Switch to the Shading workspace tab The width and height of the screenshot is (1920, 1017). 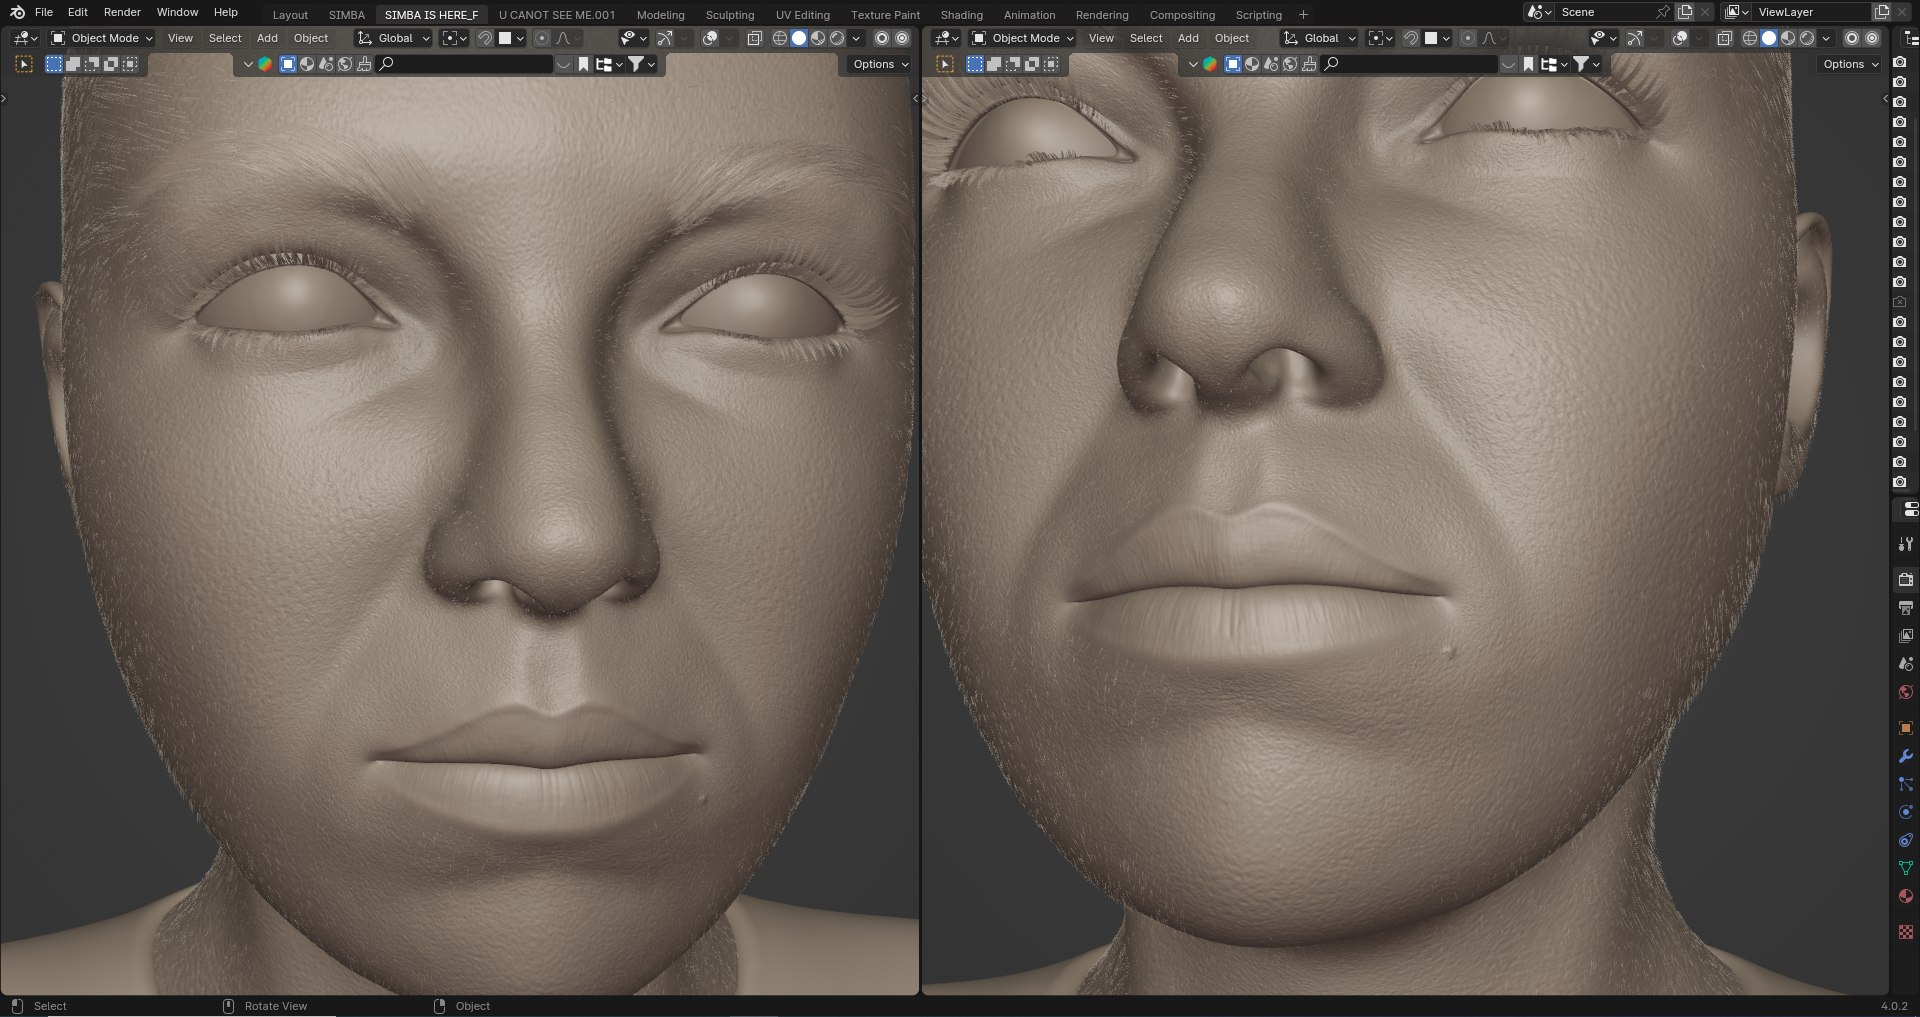coord(961,15)
